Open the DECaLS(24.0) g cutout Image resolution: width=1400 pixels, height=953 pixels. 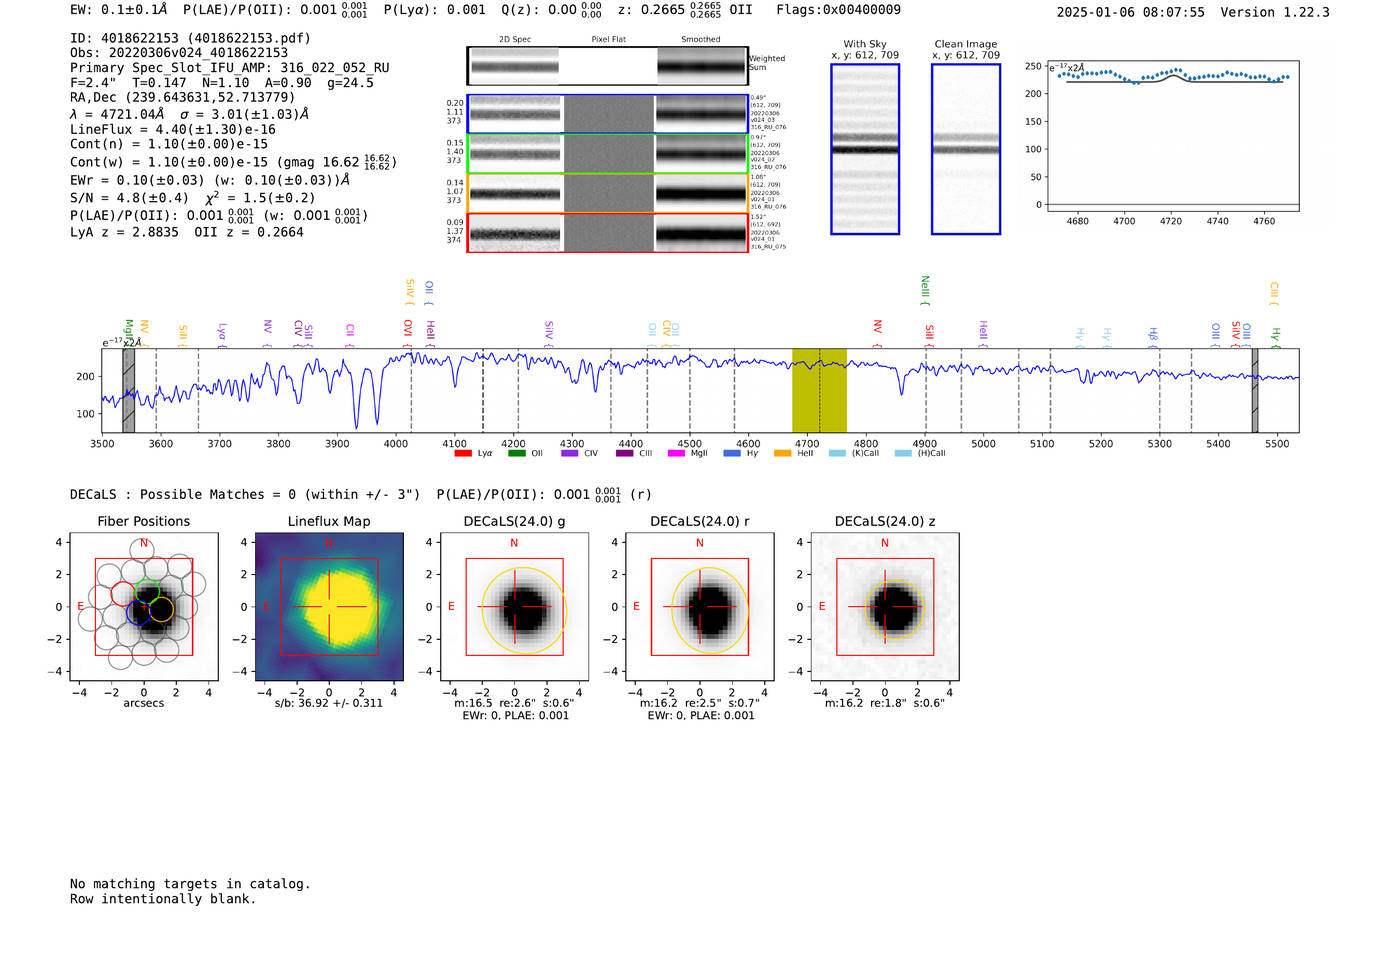pos(514,606)
